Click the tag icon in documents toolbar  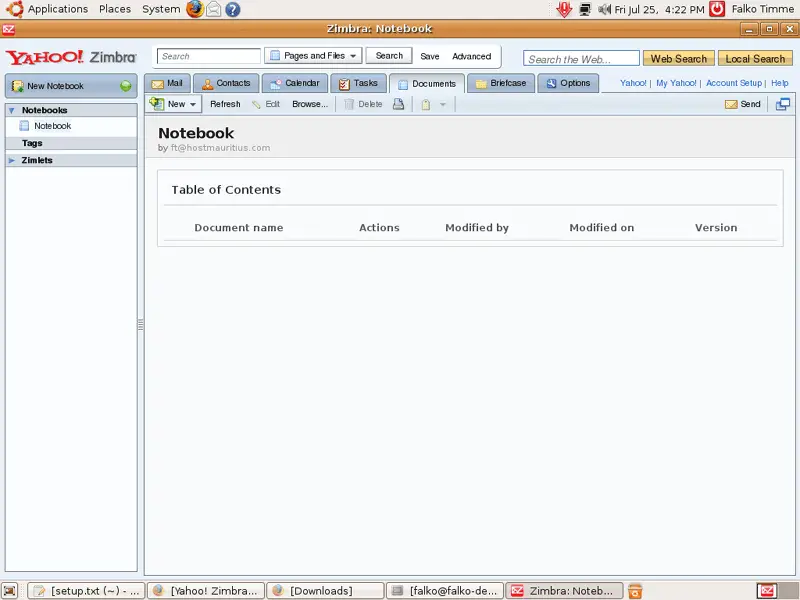pos(426,104)
